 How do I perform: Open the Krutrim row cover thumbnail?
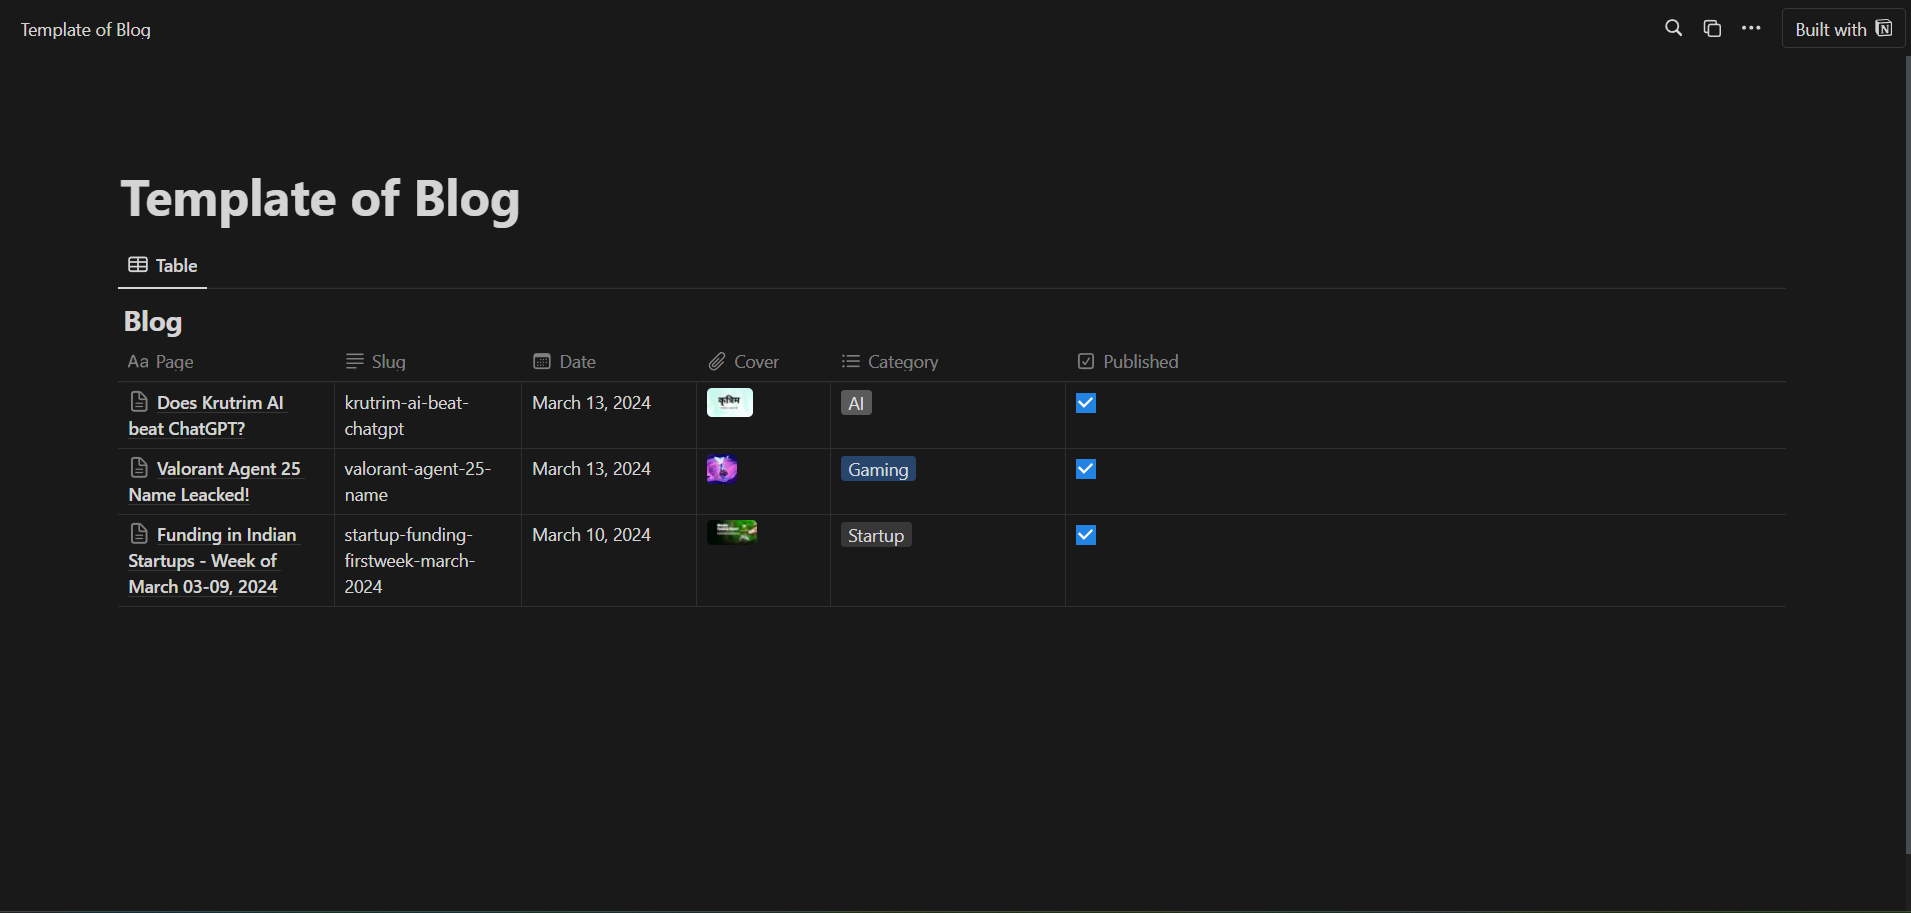point(730,402)
